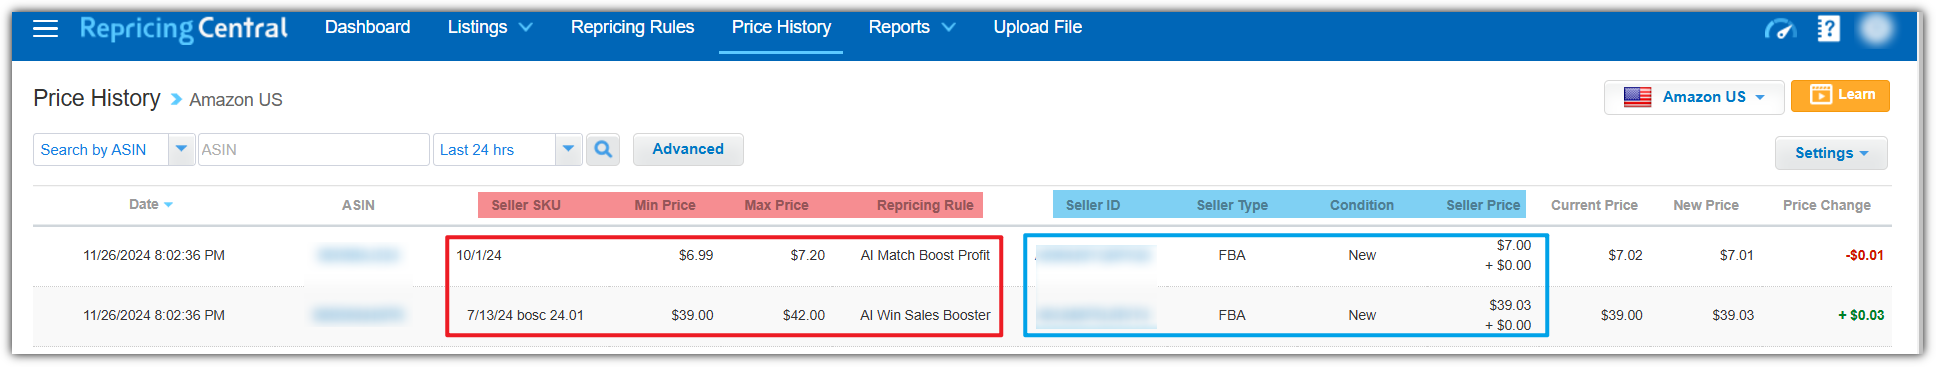
Task: Open the Upload File page
Action: click(1037, 27)
